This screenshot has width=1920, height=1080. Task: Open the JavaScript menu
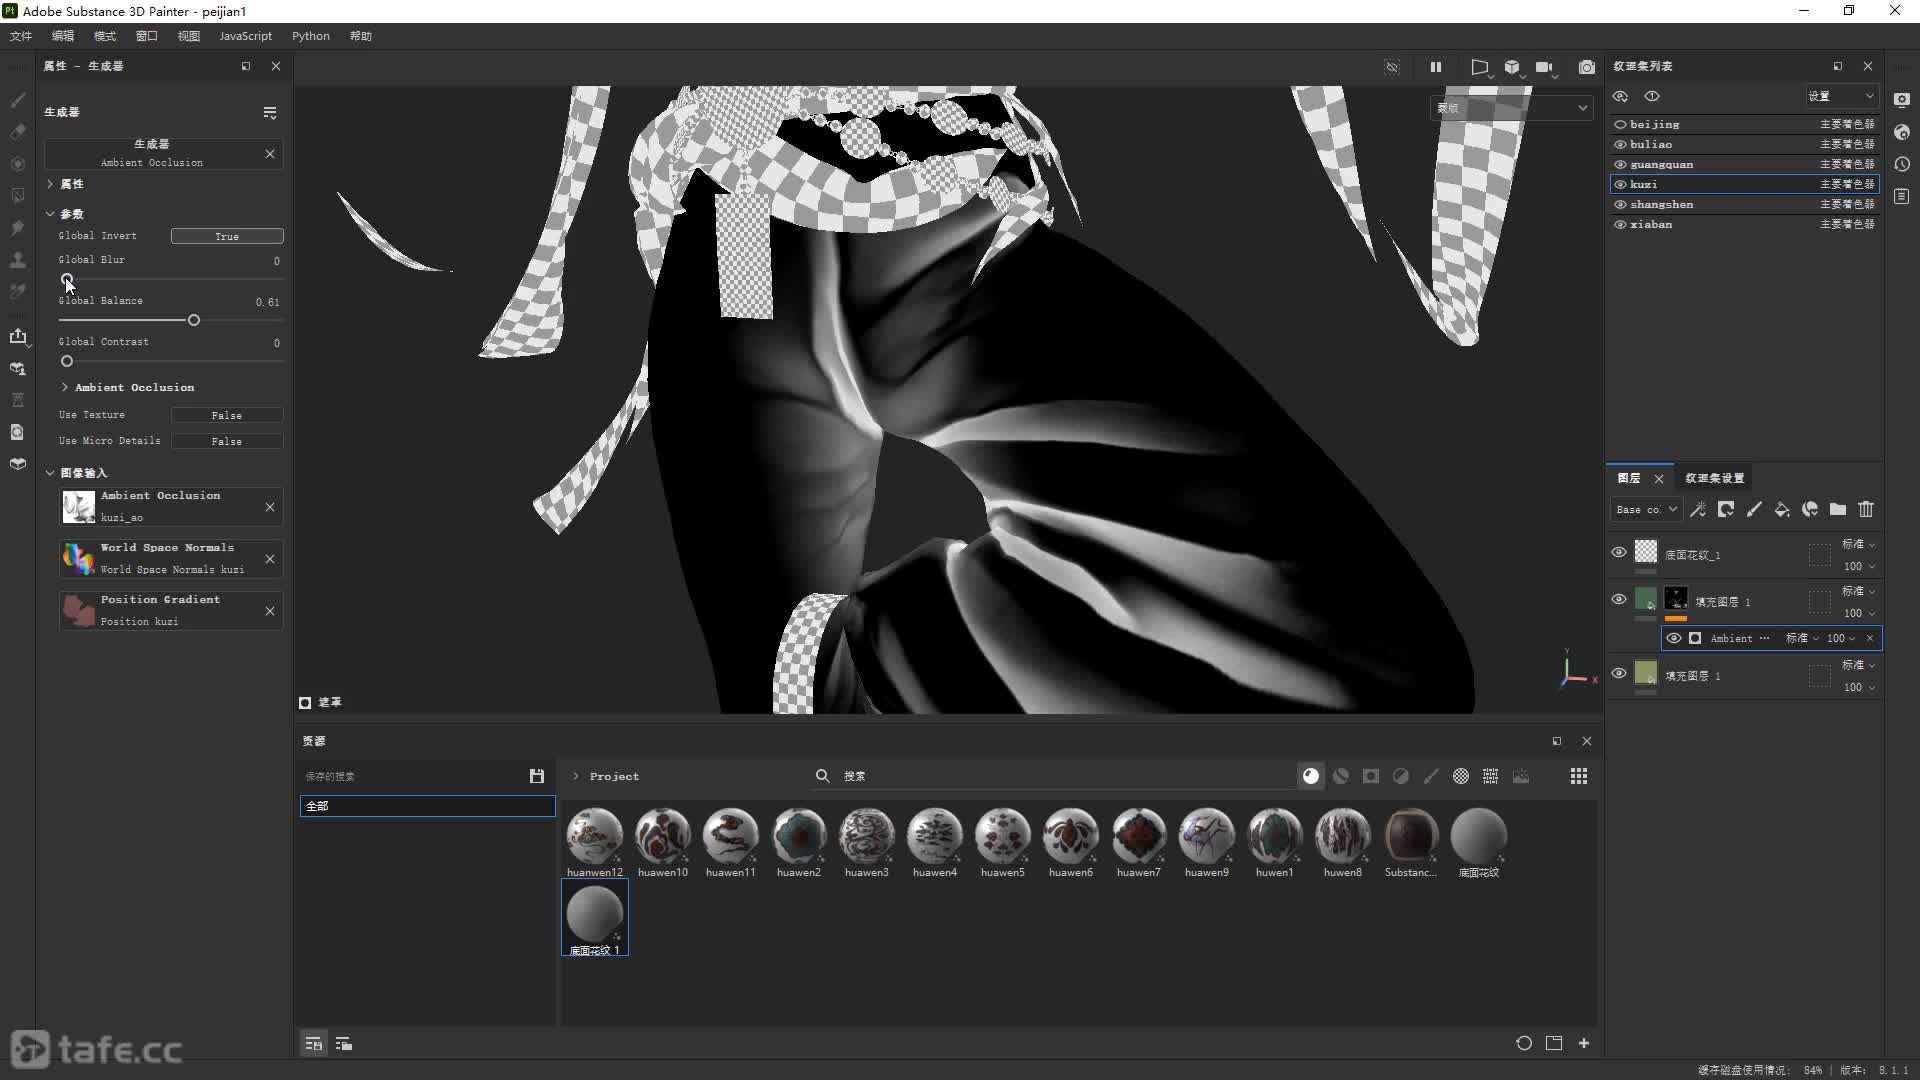pos(245,36)
